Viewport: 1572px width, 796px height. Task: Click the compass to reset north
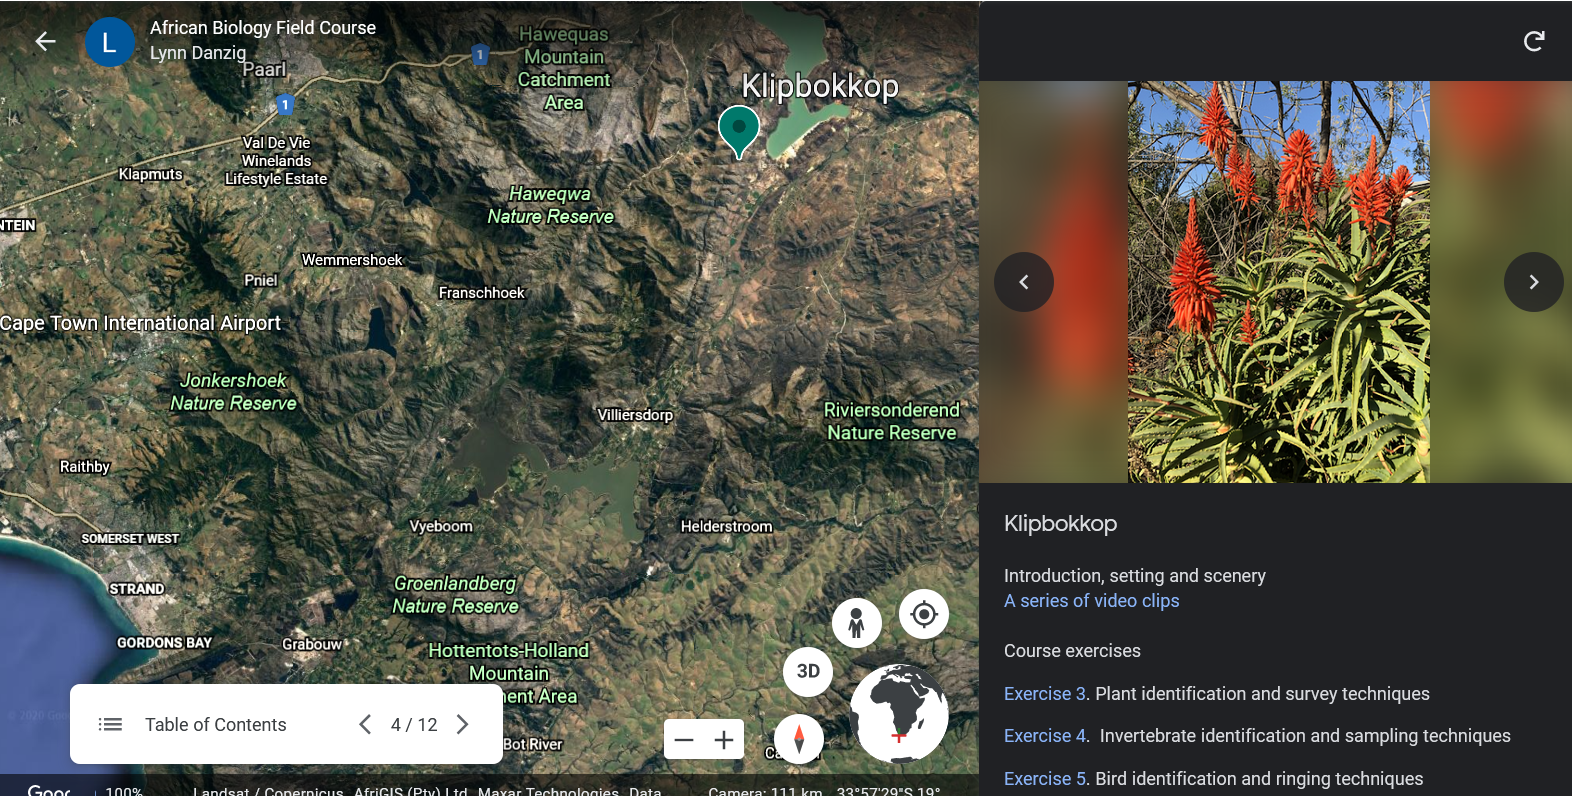pyautogui.click(x=798, y=739)
